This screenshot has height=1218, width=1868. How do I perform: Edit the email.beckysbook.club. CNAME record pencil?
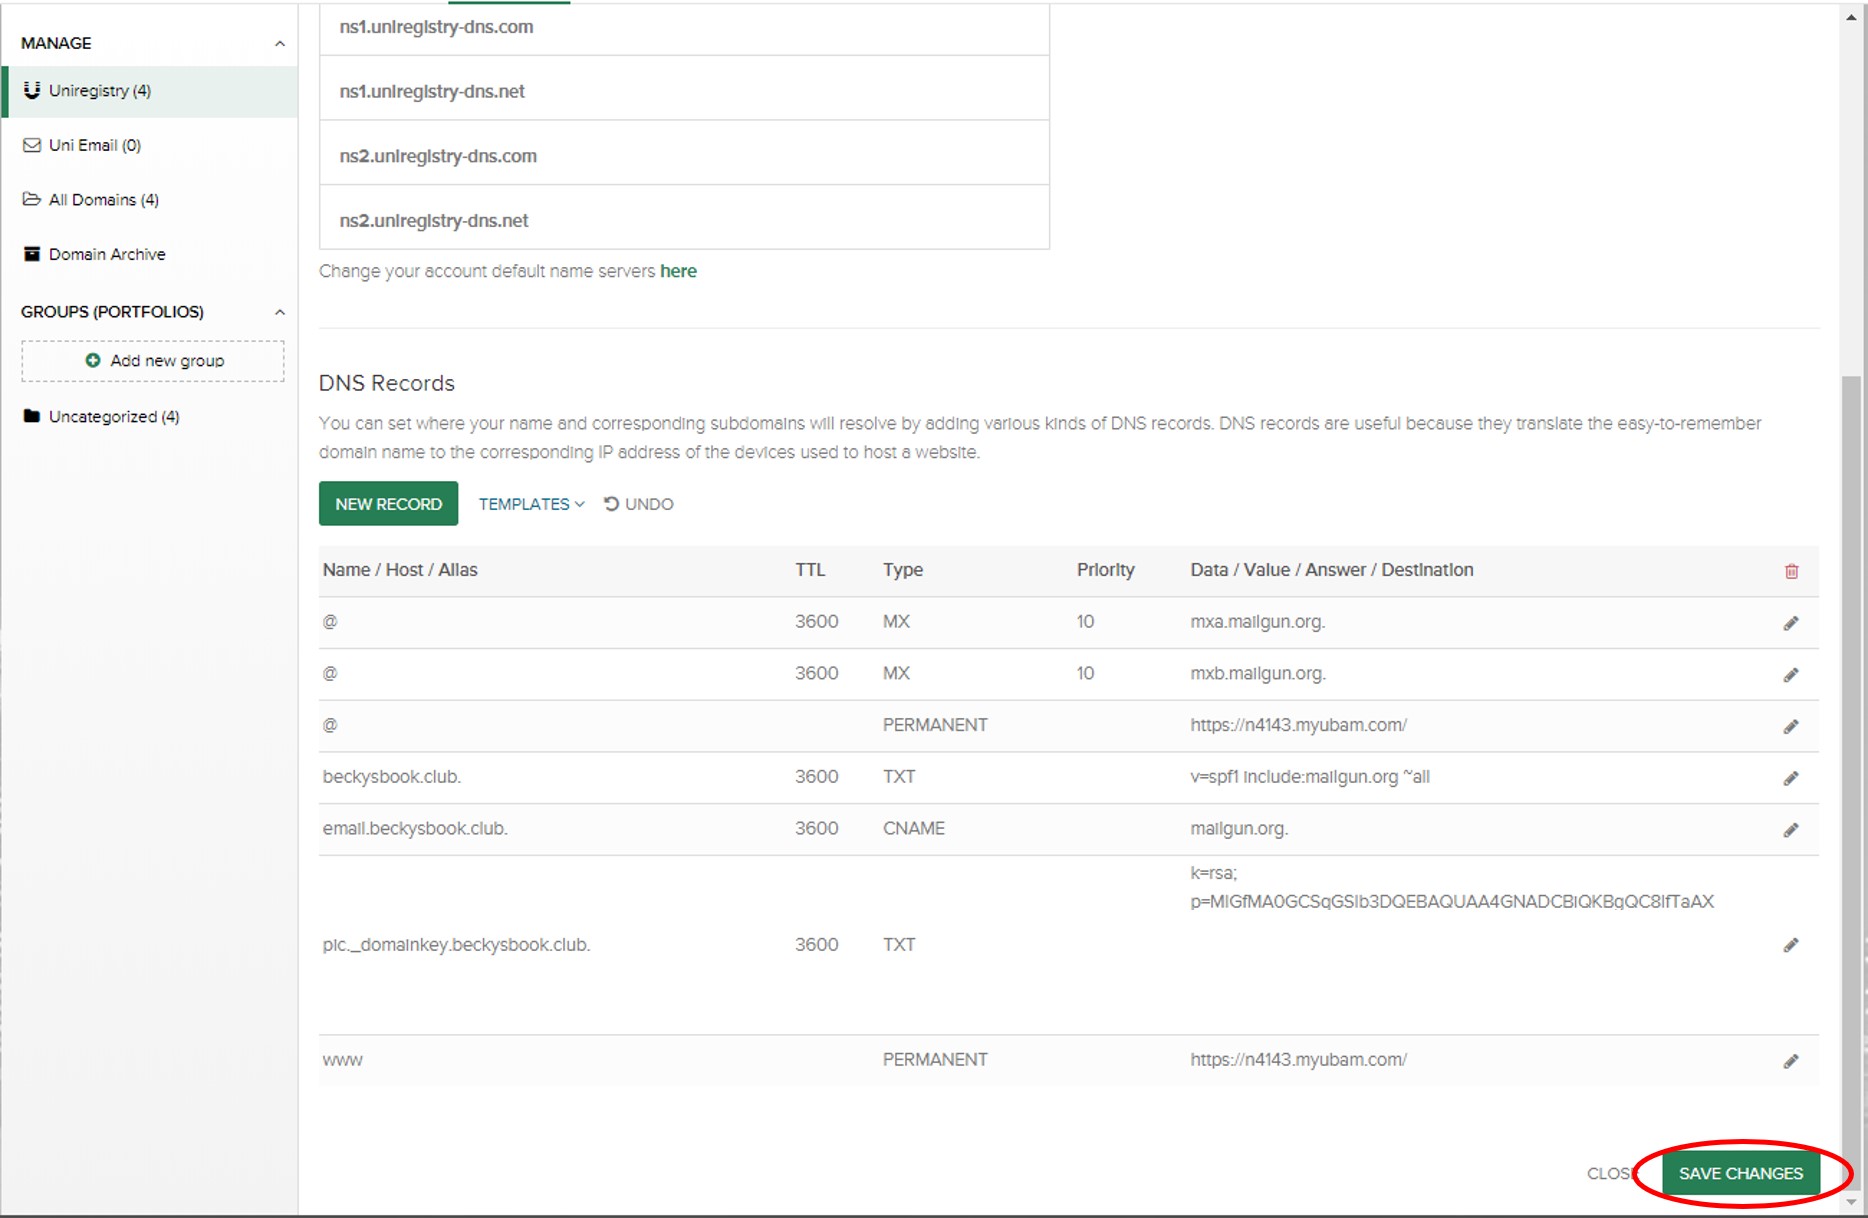pyautogui.click(x=1791, y=830)
